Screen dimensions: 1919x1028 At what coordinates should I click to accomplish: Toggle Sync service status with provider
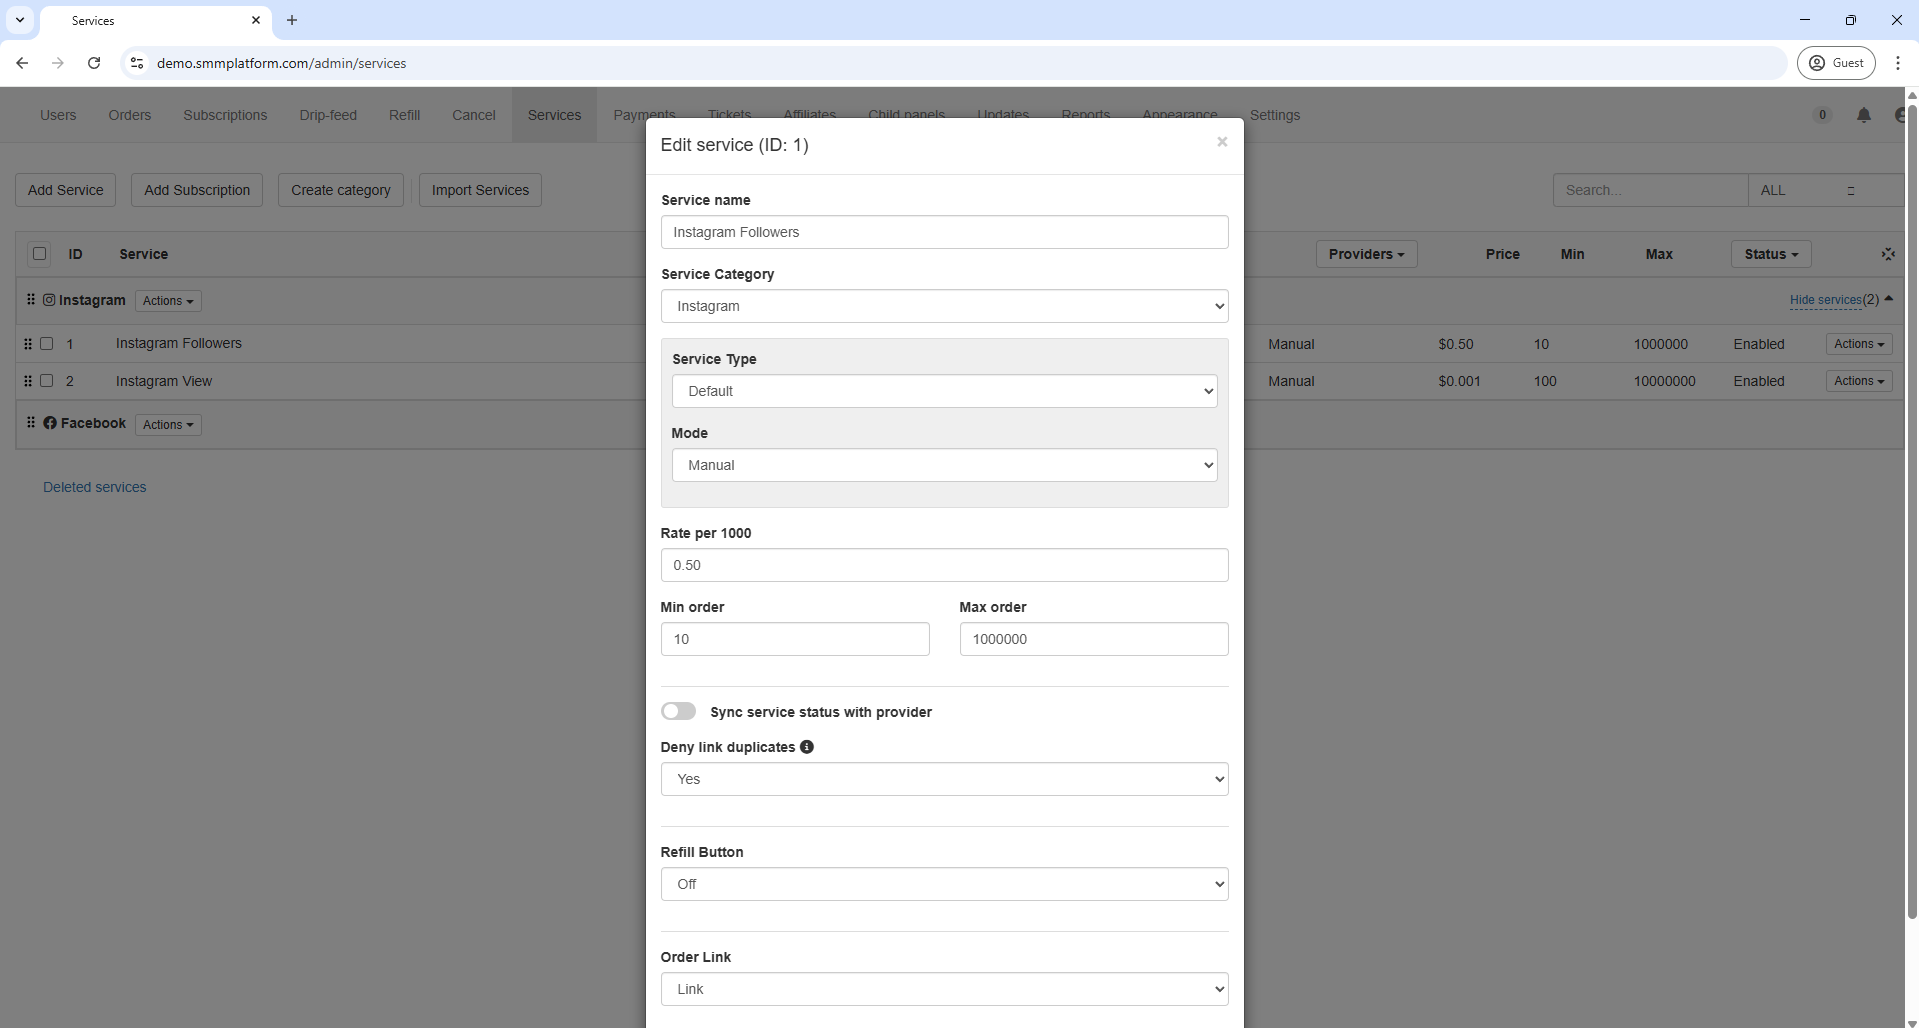pyautogui.click(x=678, y=711)
